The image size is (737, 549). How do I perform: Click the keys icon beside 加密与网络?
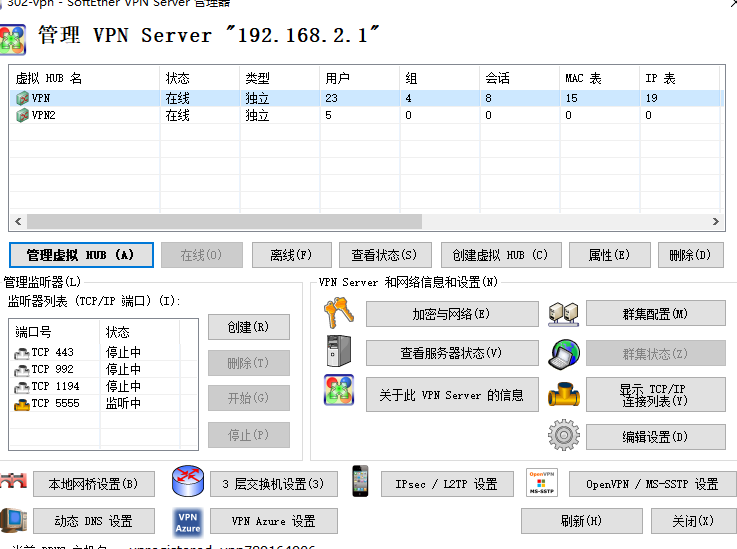tap(338, 313)
